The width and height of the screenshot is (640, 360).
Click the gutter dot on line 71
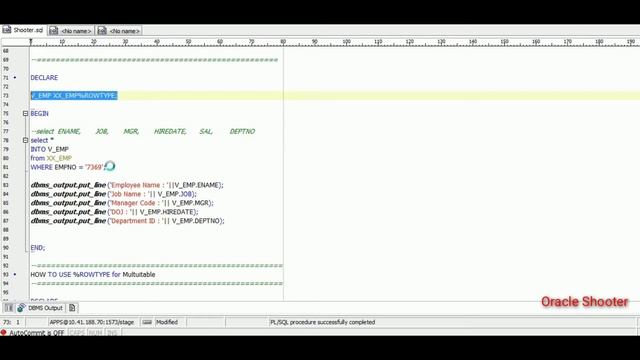pyautogui.click(x=15, y=78)
